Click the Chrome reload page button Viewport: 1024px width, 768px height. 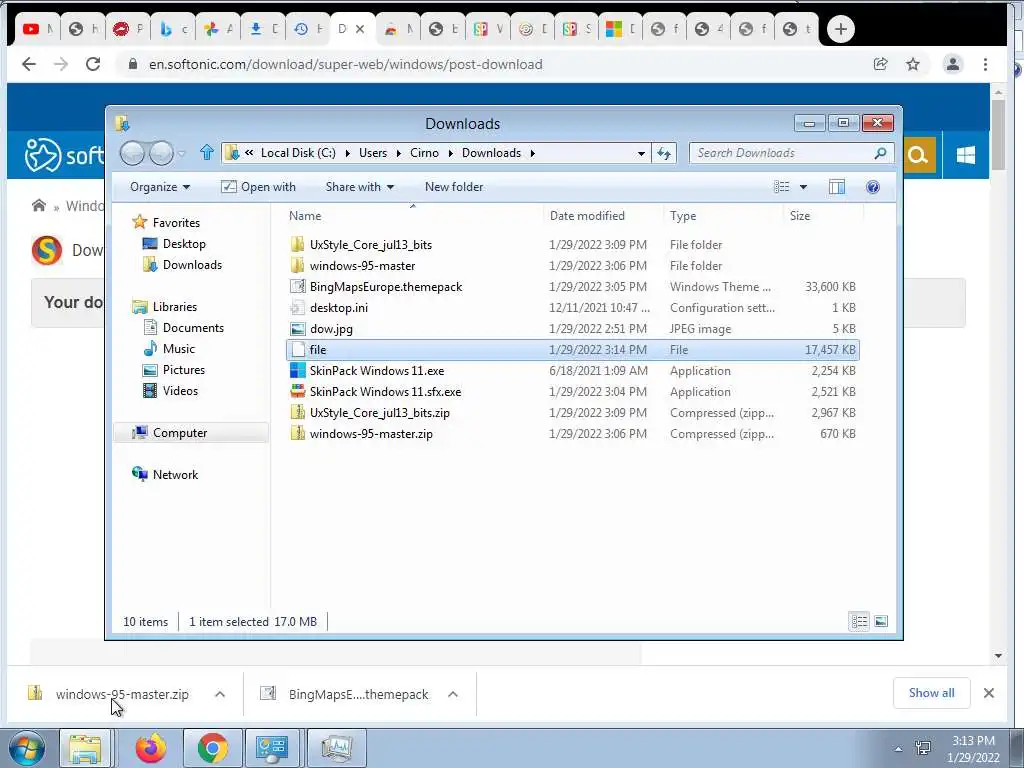(x=93, y=64)
